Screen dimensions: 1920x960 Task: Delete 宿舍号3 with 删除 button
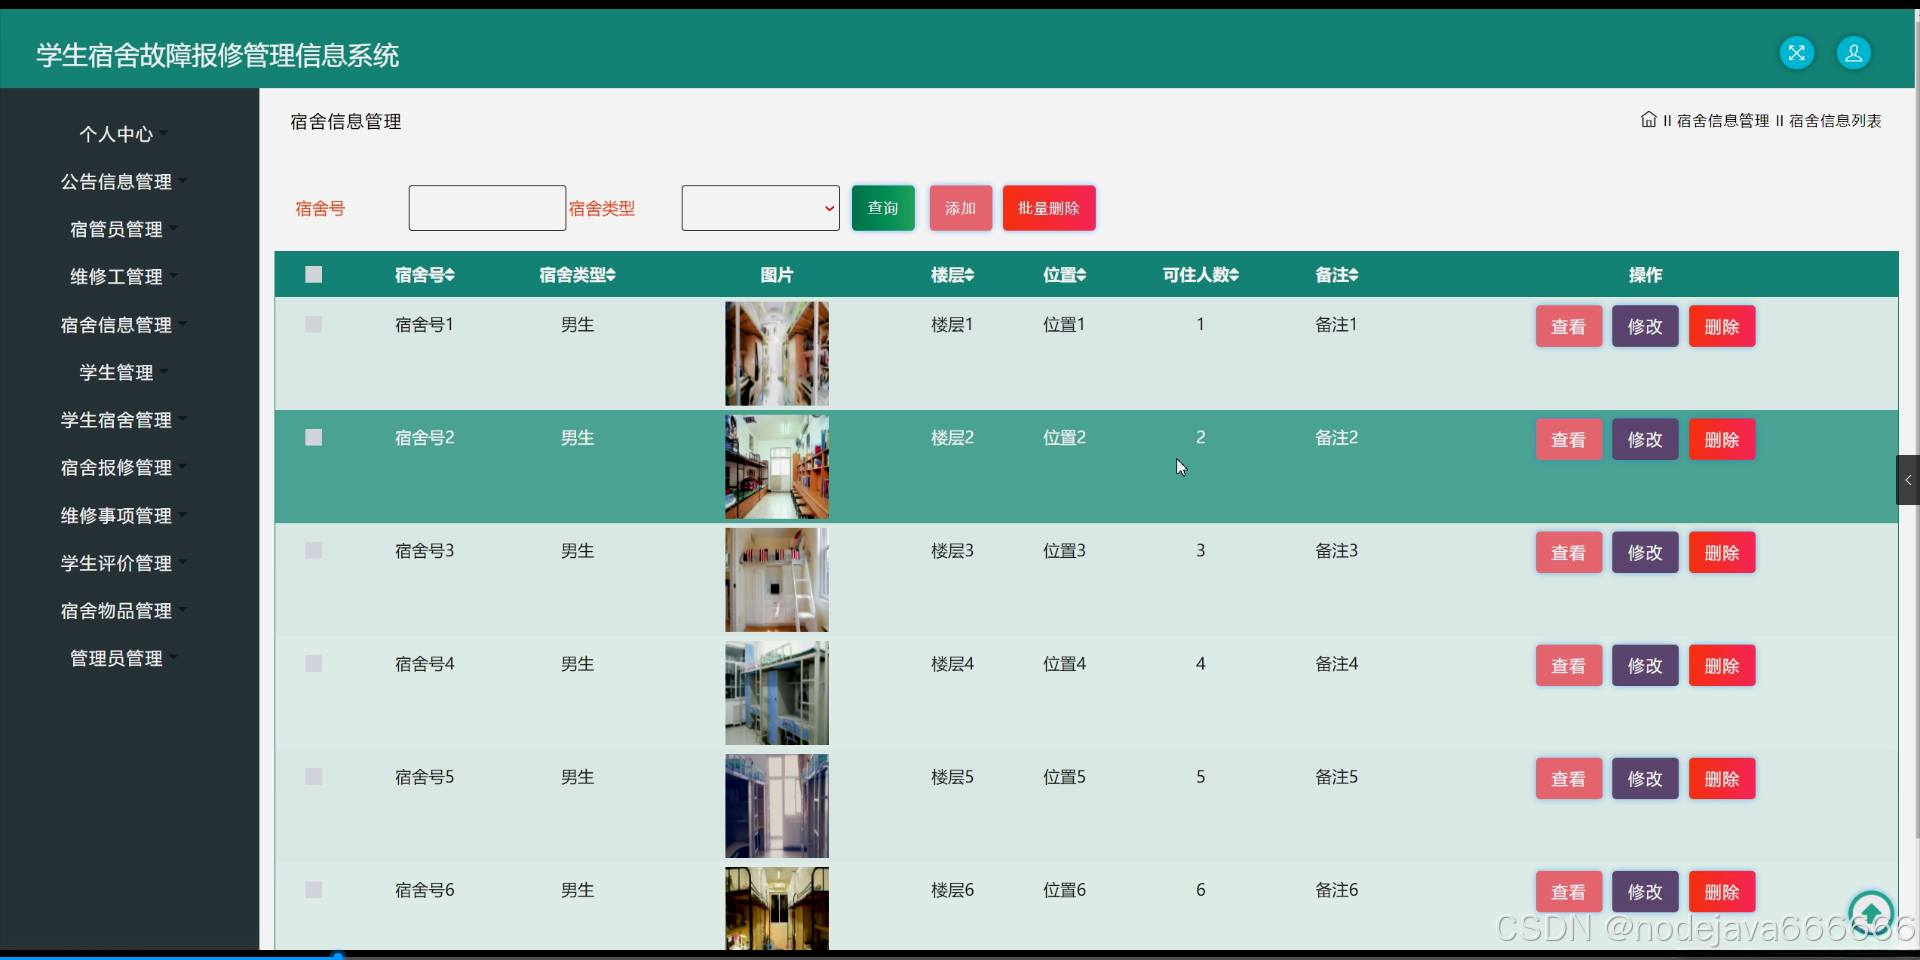(1722, 552)
